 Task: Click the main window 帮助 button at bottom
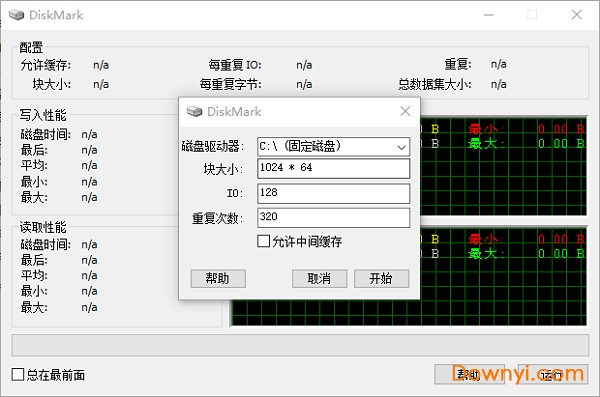pyautogui.click(x=470, y=374)
